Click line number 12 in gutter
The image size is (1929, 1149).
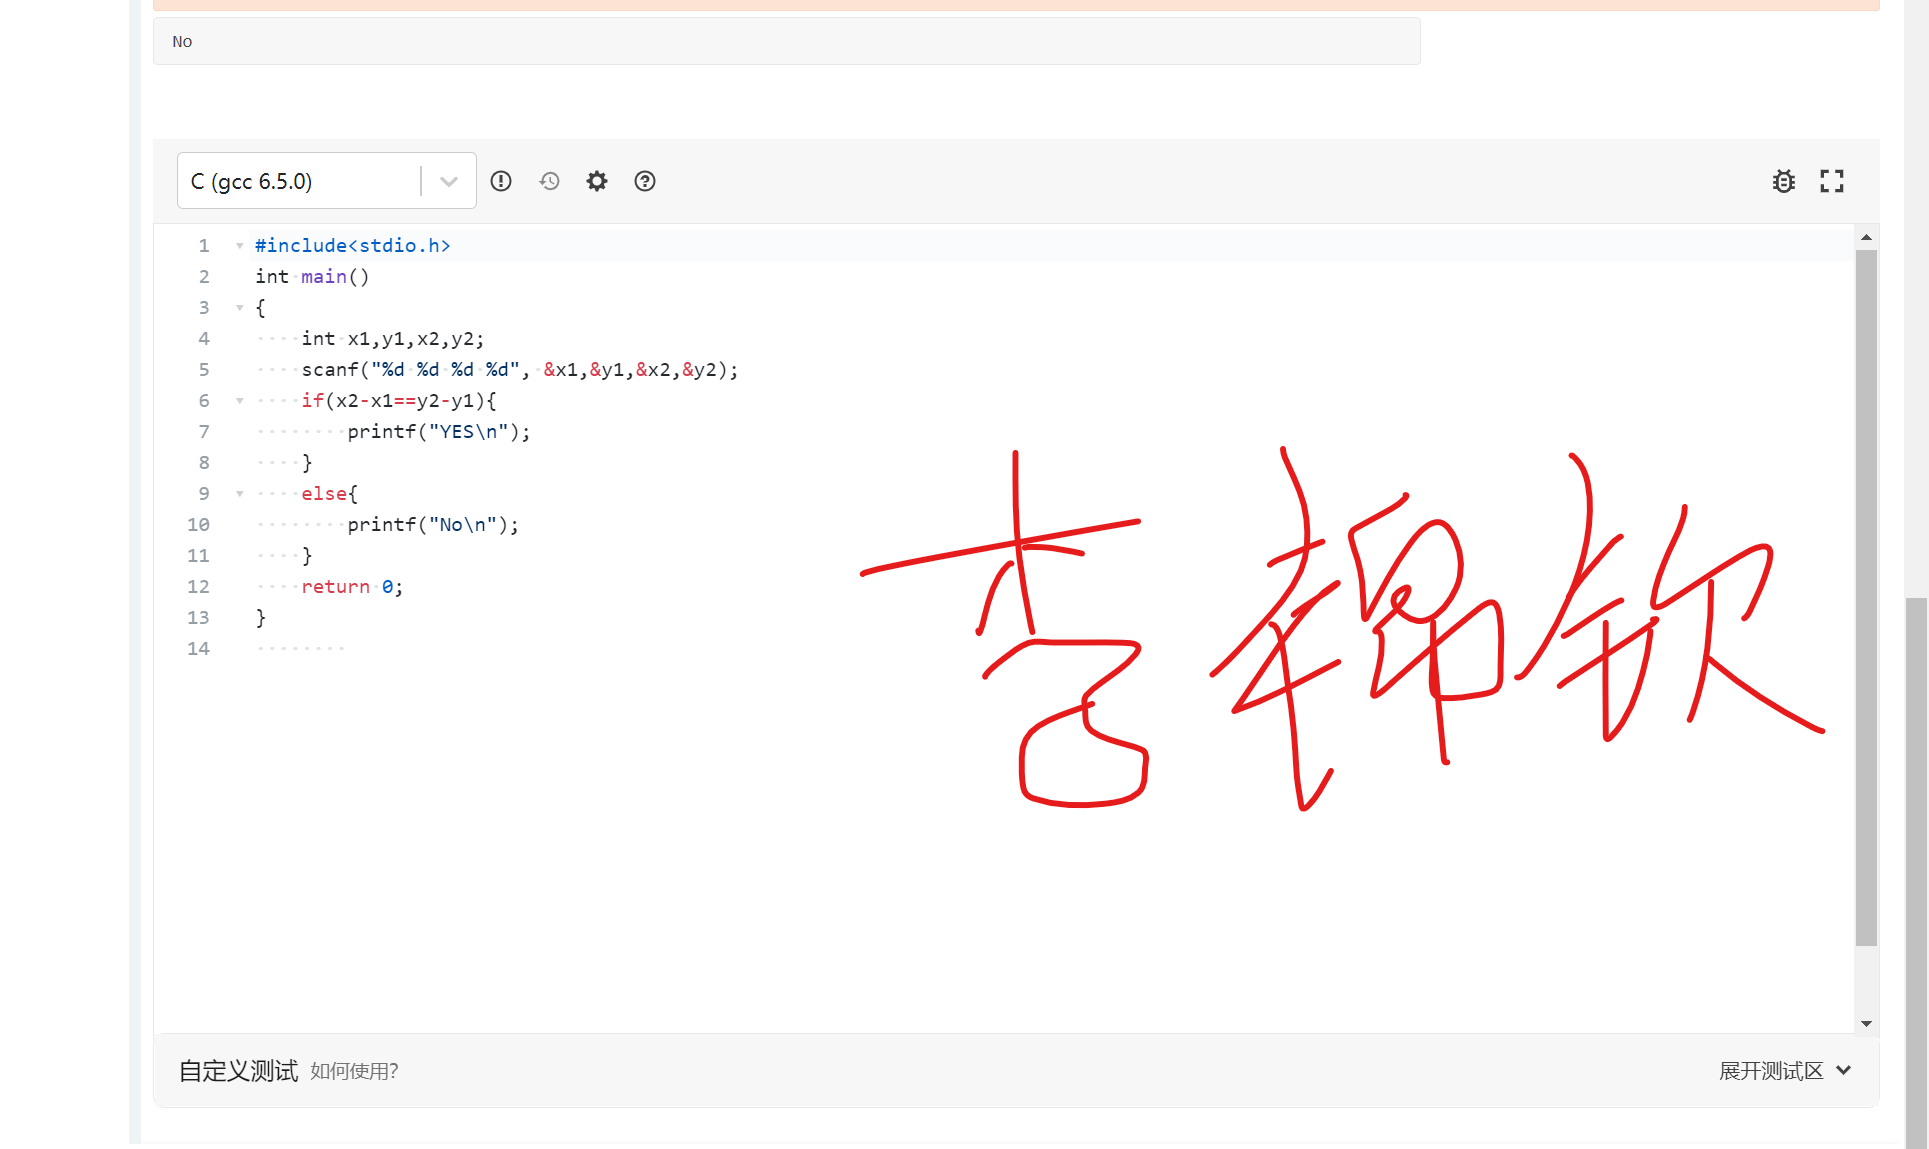(198, 587)
